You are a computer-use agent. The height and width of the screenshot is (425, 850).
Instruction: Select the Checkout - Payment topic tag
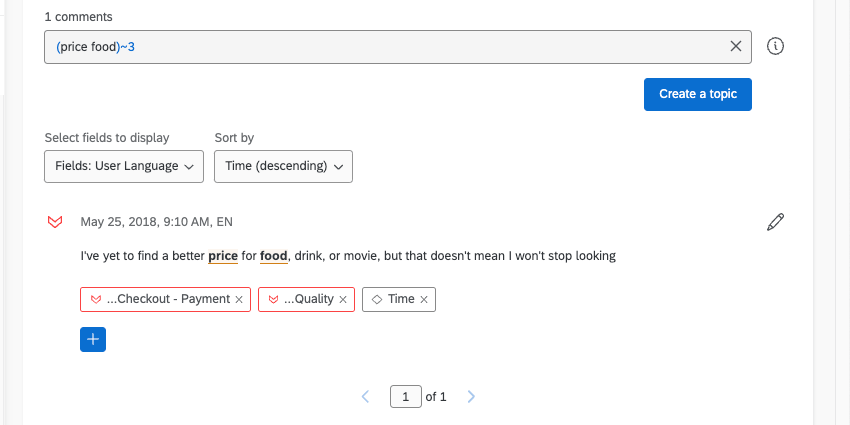pyautogui.click(x=167, y=299)
